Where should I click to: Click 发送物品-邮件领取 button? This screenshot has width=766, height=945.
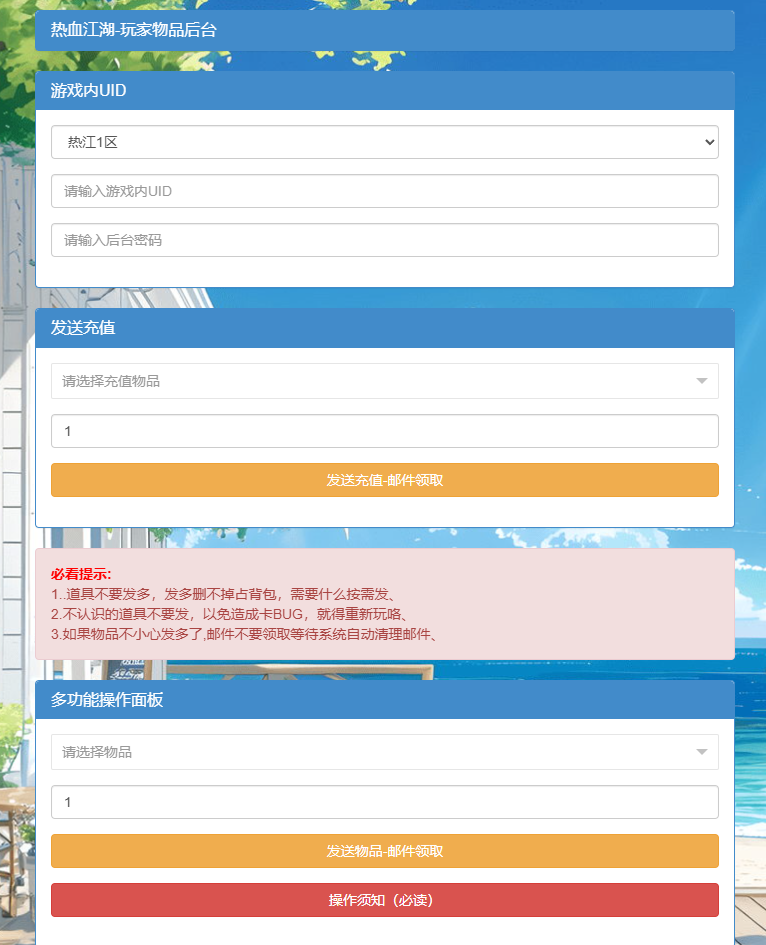point(385,851)
